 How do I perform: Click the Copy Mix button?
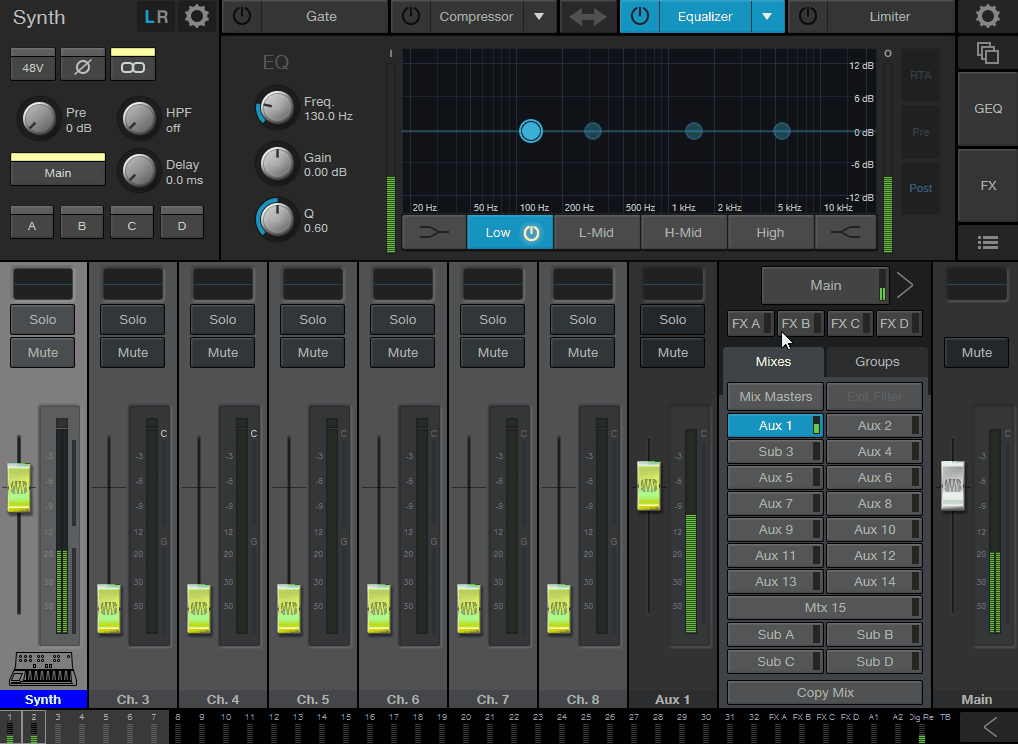[825, 693]
